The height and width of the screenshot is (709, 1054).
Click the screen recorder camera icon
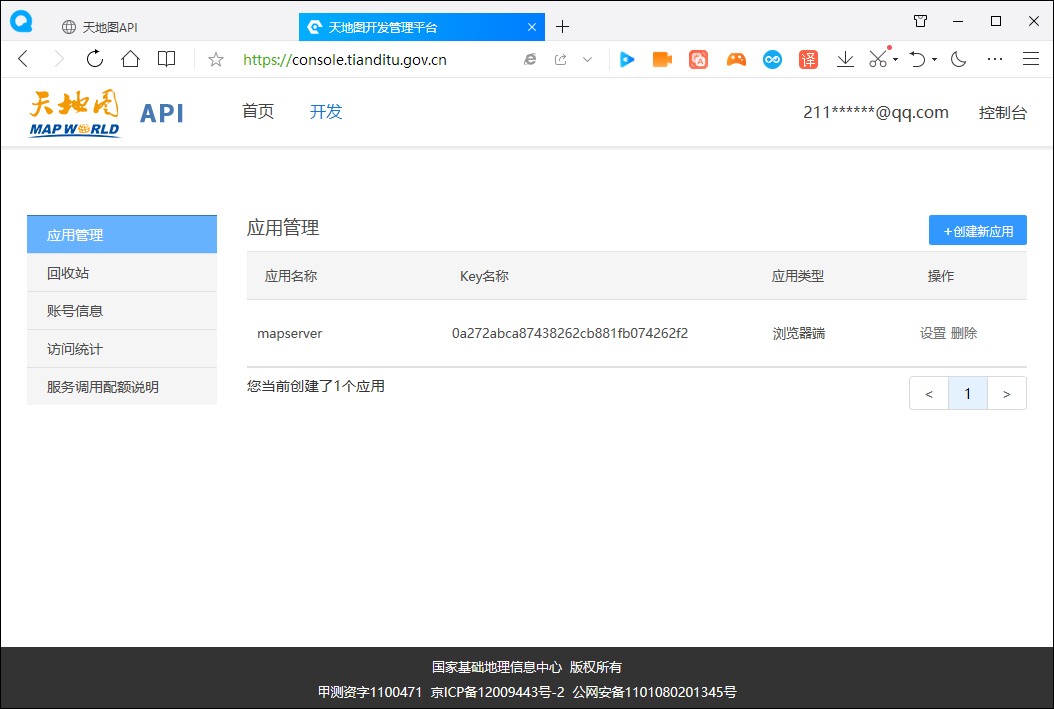[661, 59]
